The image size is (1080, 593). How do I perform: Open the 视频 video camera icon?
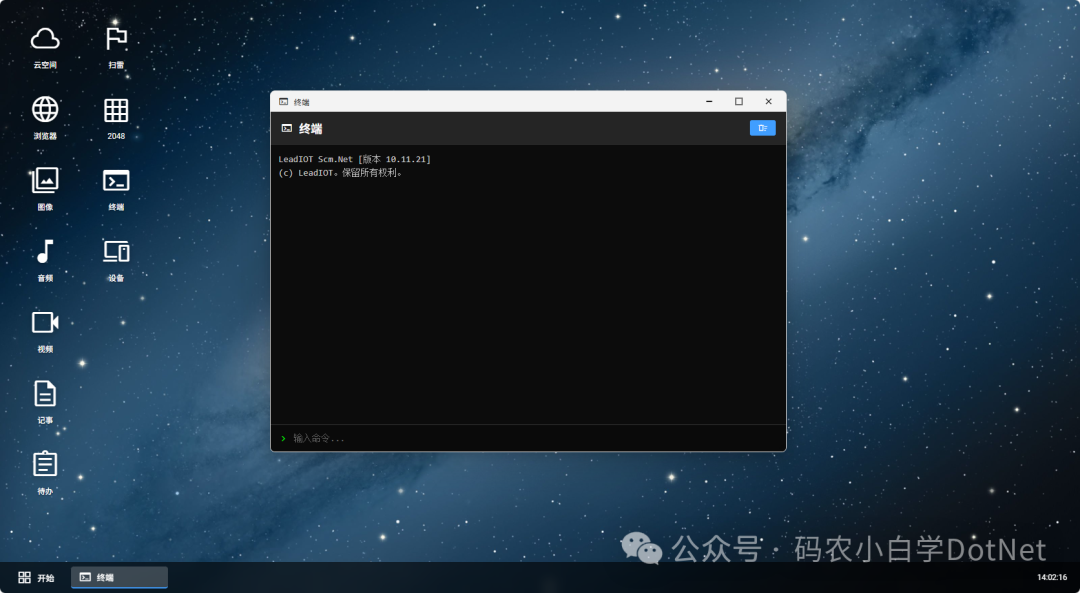point(45,331)
